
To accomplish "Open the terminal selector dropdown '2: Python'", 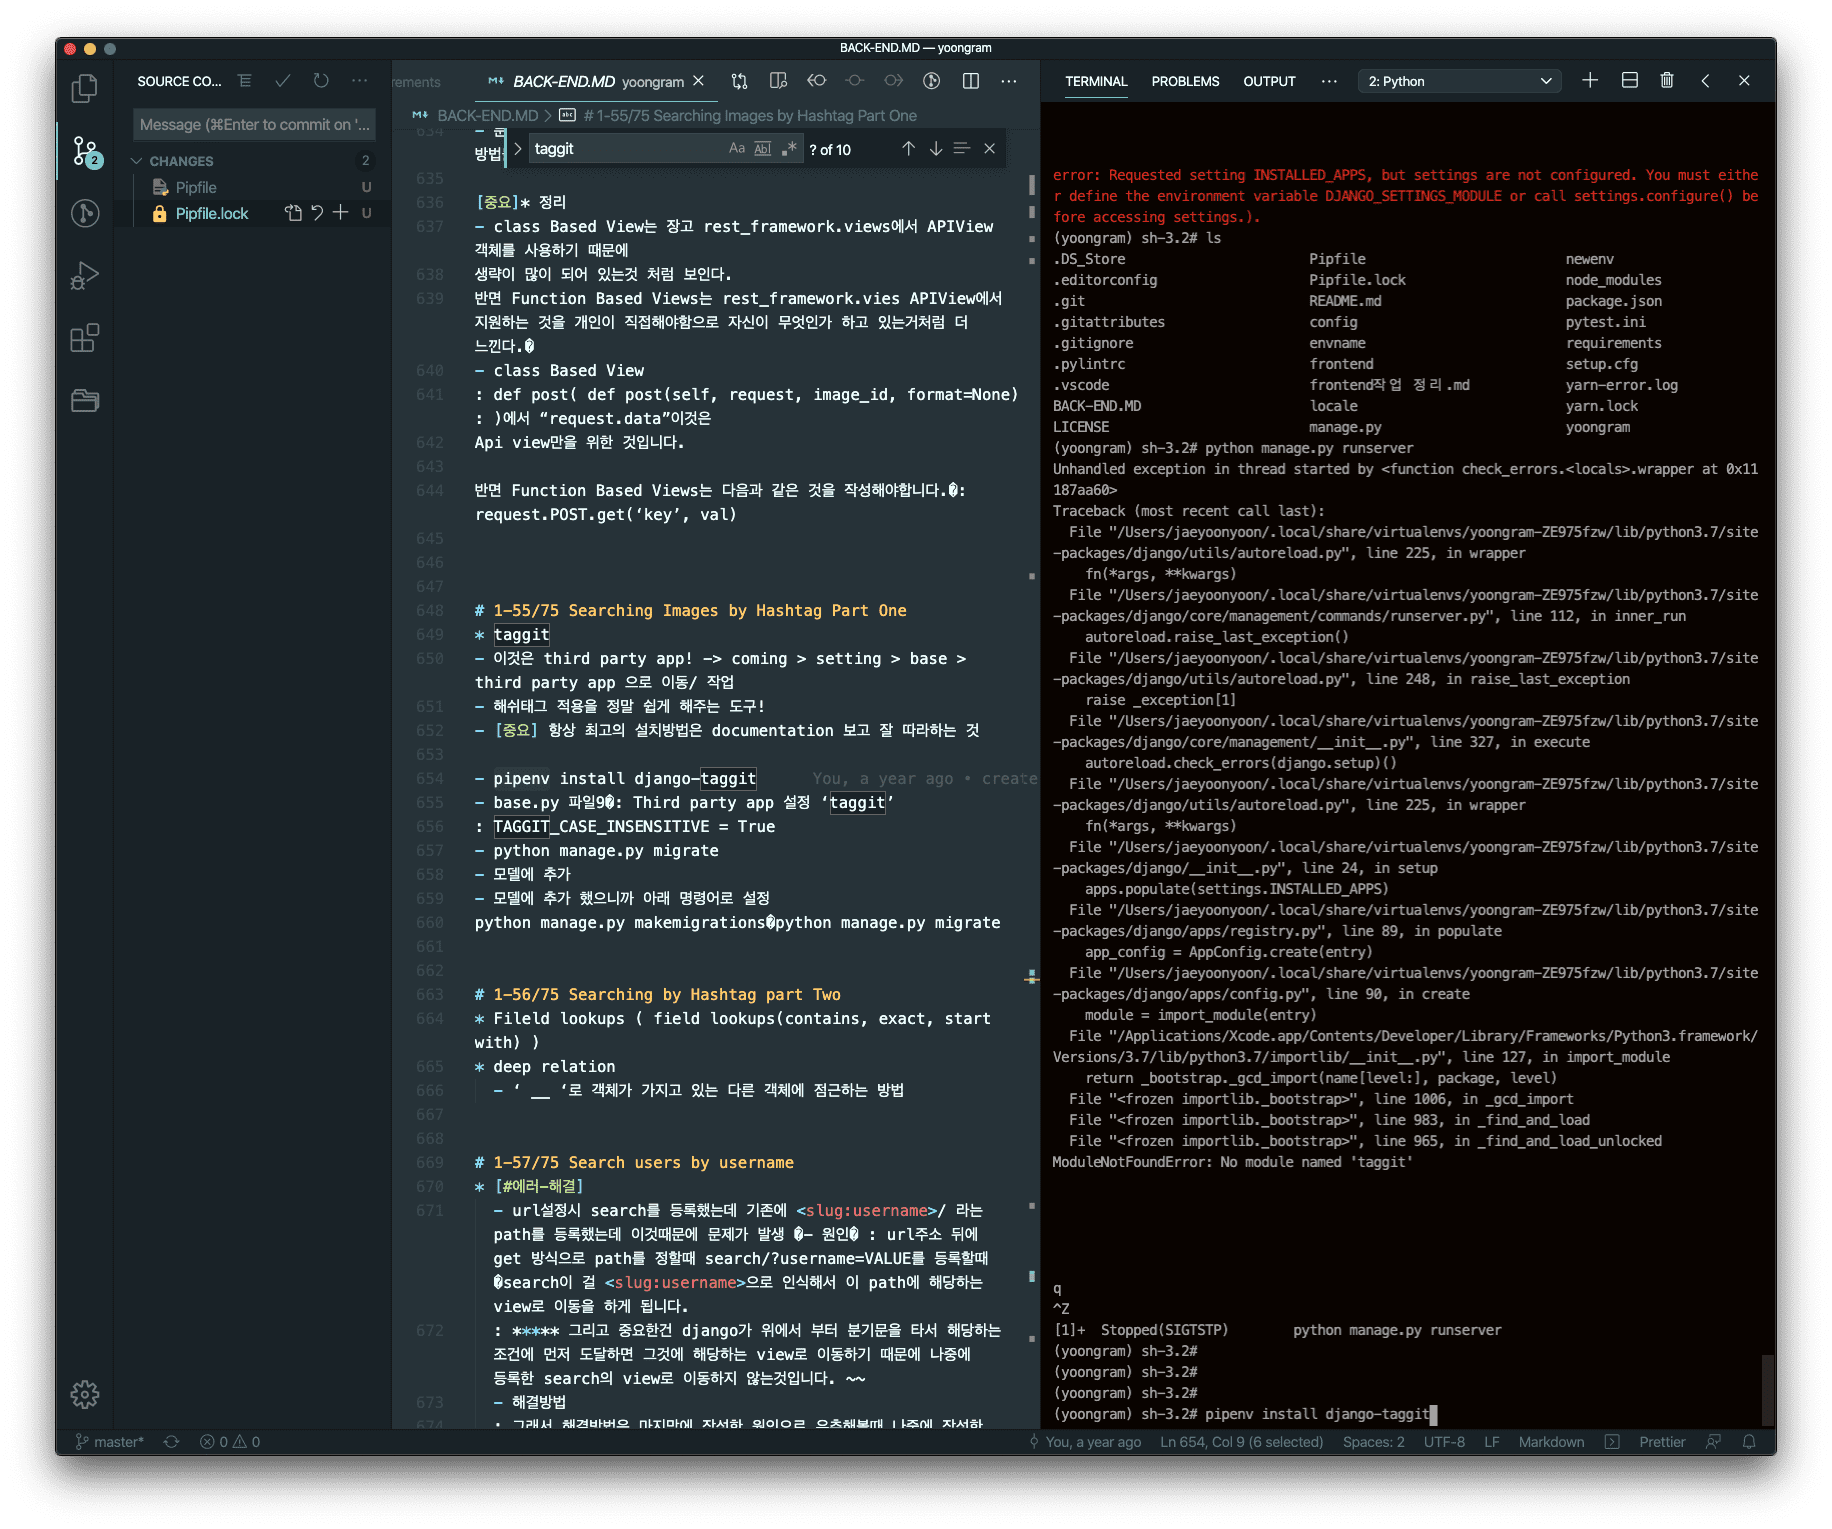I will click(x=1459, y=81).
